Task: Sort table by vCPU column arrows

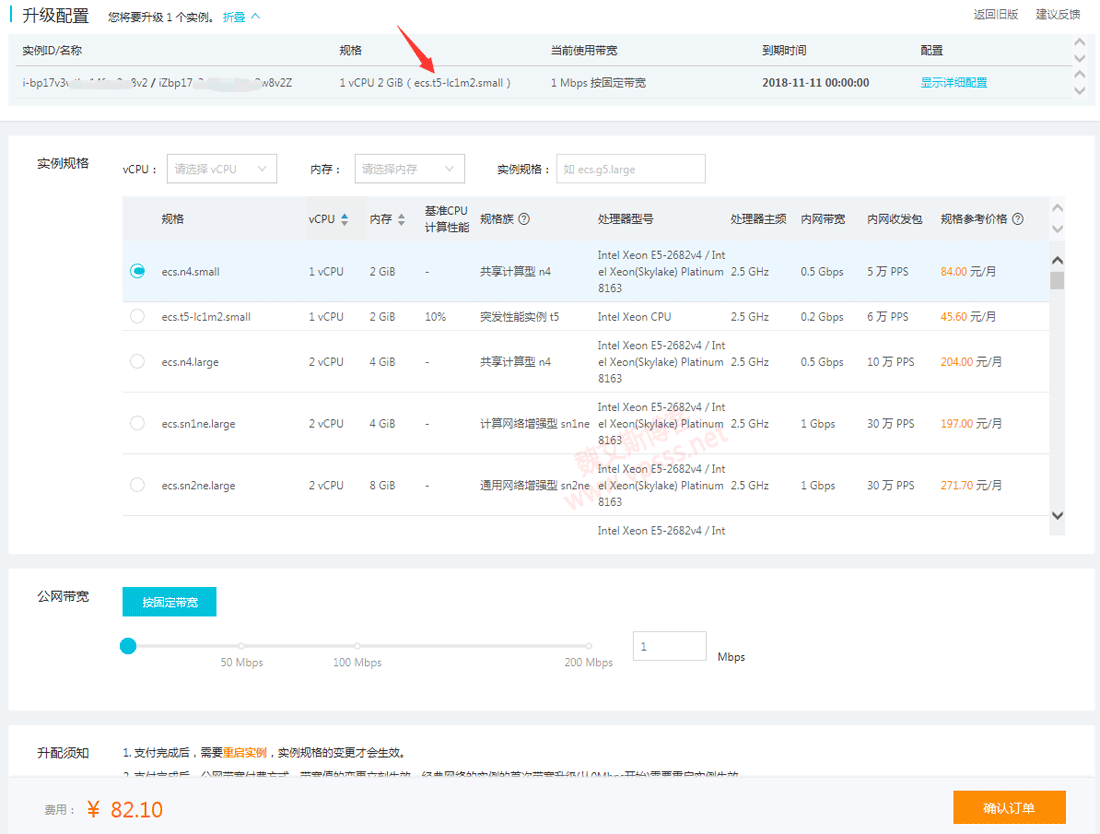Action: click(345, 219)
